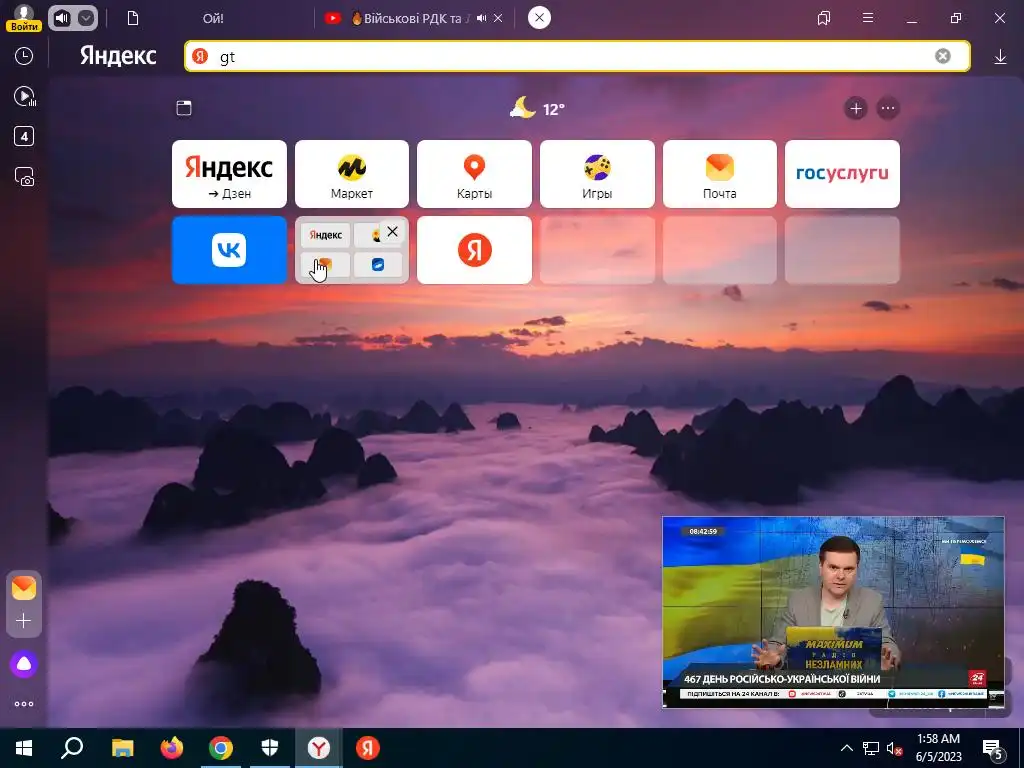Screen dimensions: 1024x768
Task: Close the current new tab with round X
Action: point(539,18)
